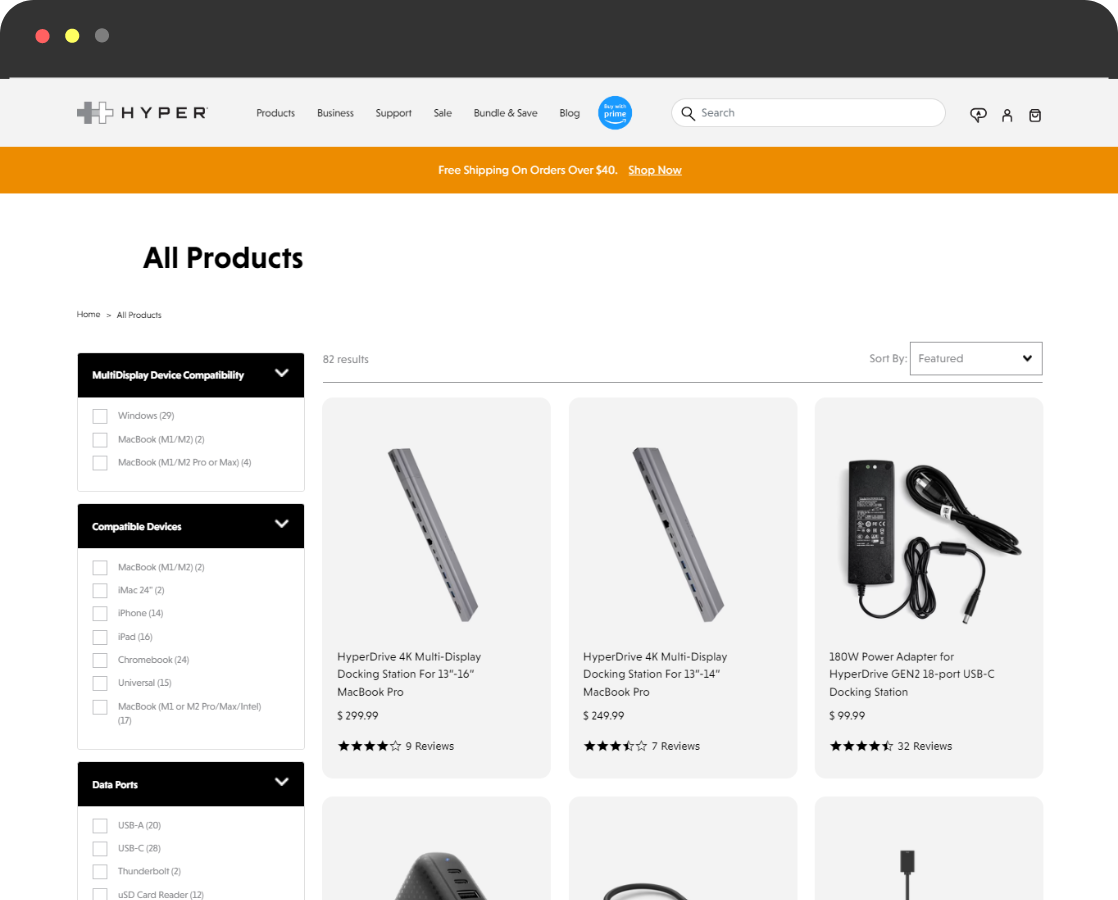Image resolution: width=1118 pixels, height=900 pixels.
Task: Open the Buy with Prime badge
Action: pos(615,113)
